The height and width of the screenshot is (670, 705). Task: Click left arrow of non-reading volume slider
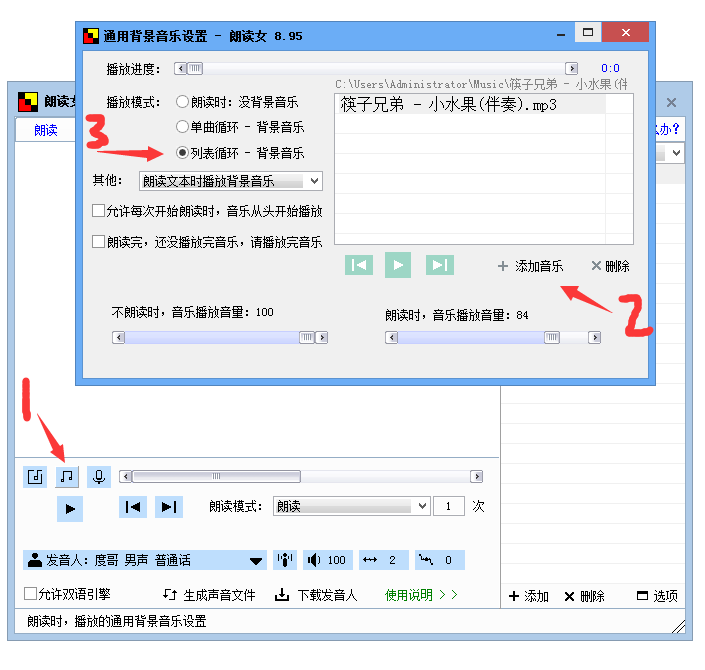click(x=119, y=337)
